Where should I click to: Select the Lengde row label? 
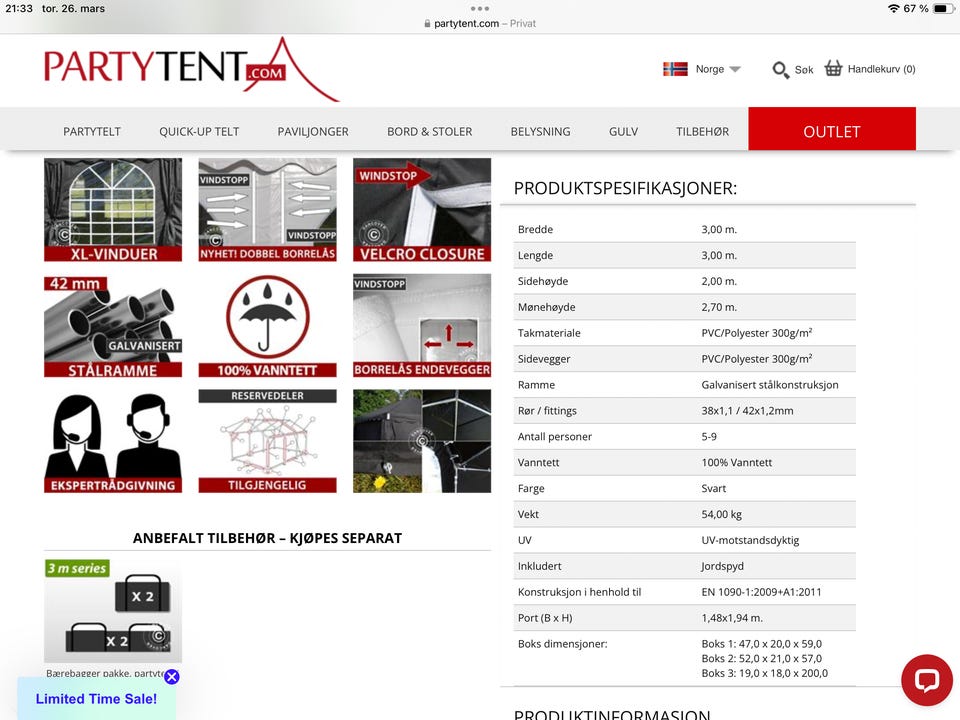[x=535, y=256]
